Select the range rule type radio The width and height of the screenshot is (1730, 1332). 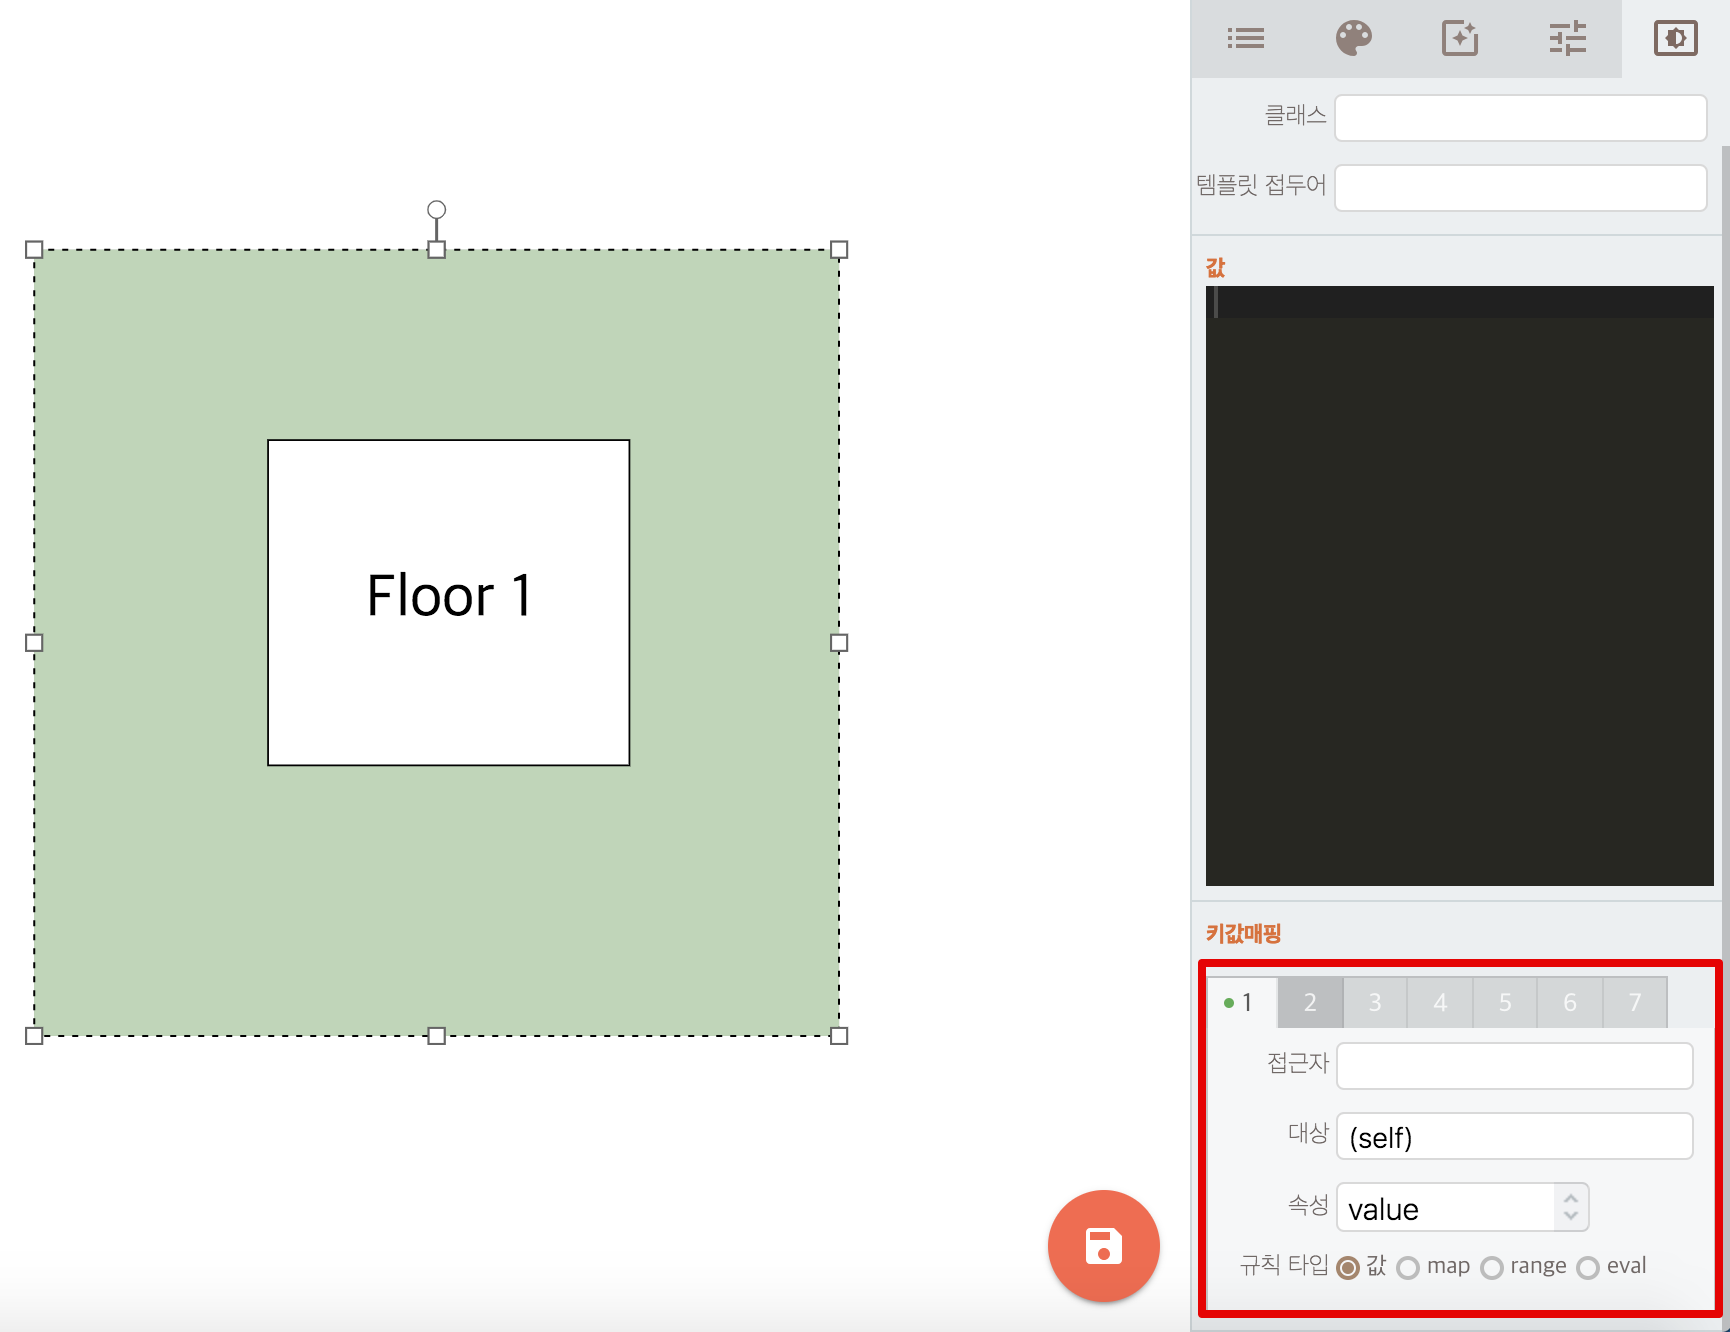1492,1268
